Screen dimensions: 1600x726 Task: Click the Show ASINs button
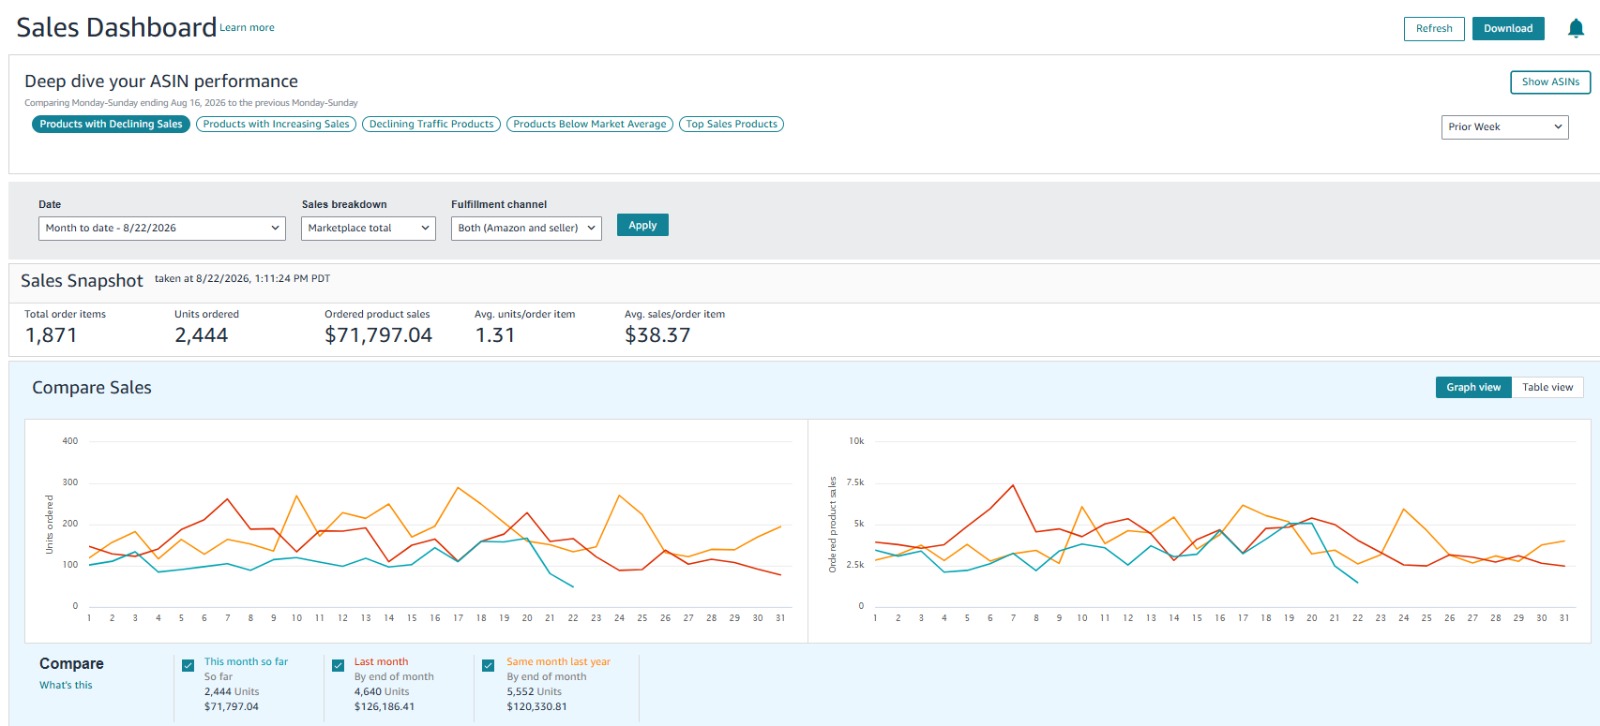1550,82
